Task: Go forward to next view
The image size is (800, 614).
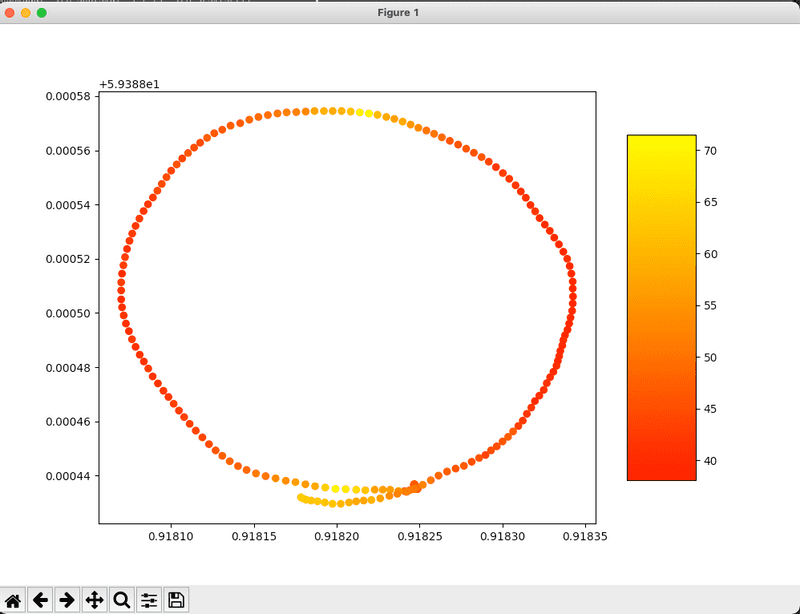Action: (68, 599)
